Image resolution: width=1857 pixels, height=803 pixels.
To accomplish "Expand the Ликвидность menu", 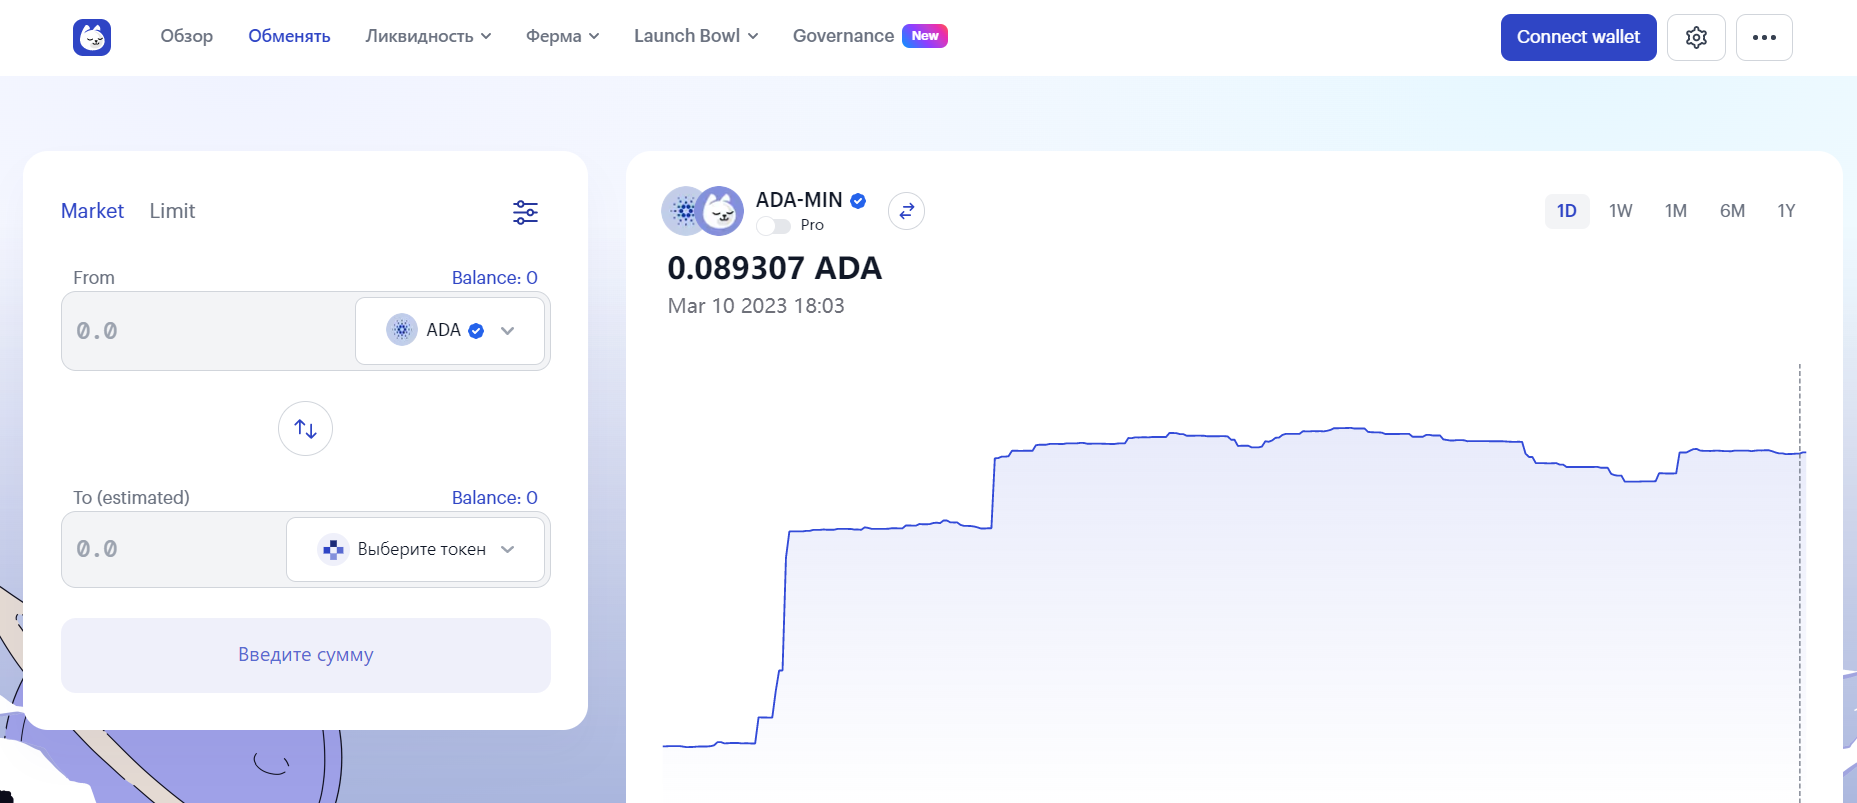I will pyautogui.click(x=428, y=36).
